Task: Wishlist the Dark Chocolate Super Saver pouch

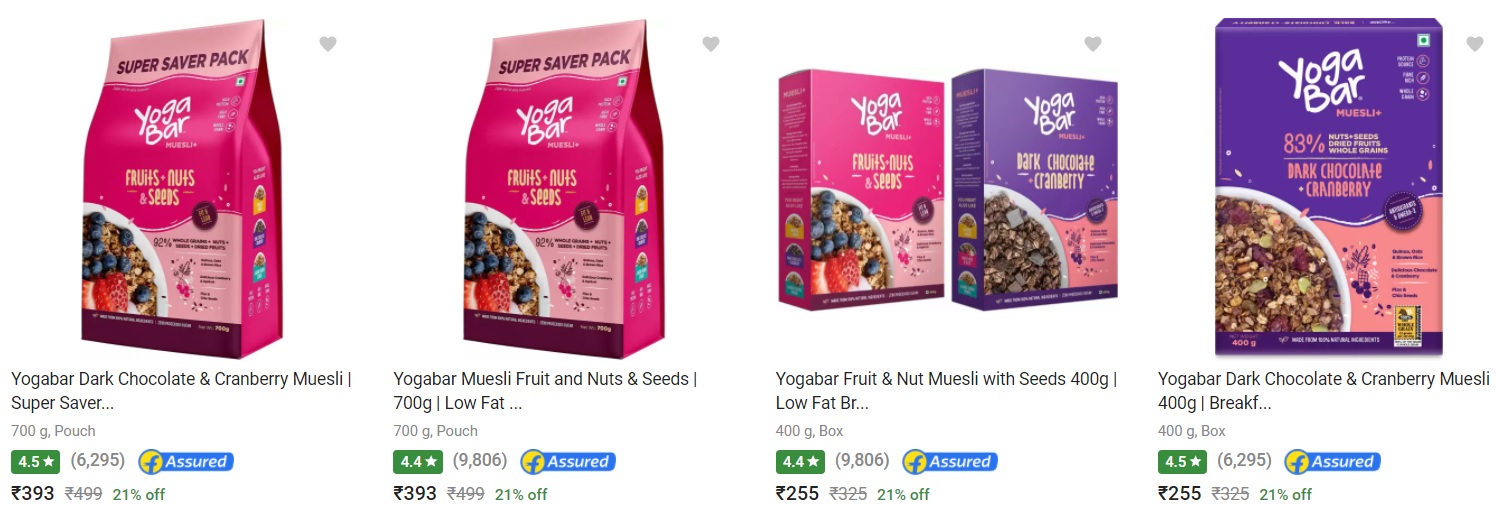Action: (328, 44)
